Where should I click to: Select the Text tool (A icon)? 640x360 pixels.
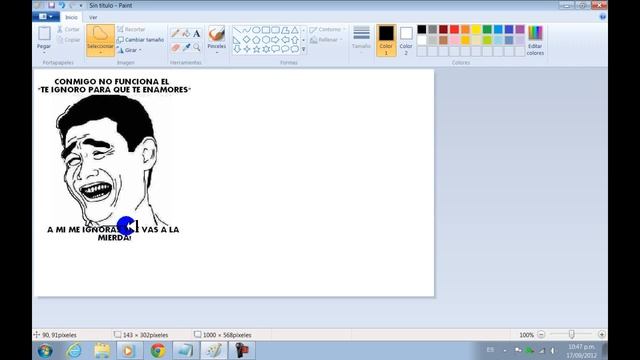click(196, 34)
